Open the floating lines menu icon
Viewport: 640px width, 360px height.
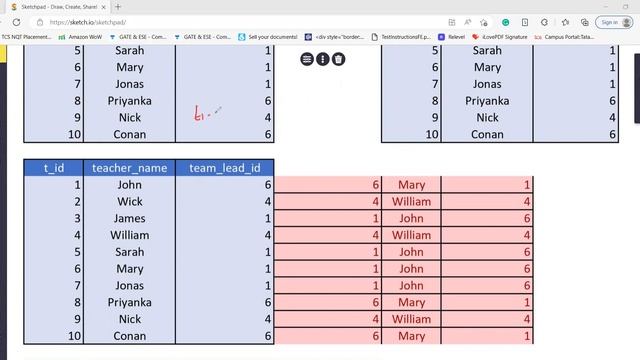(307, 59)
